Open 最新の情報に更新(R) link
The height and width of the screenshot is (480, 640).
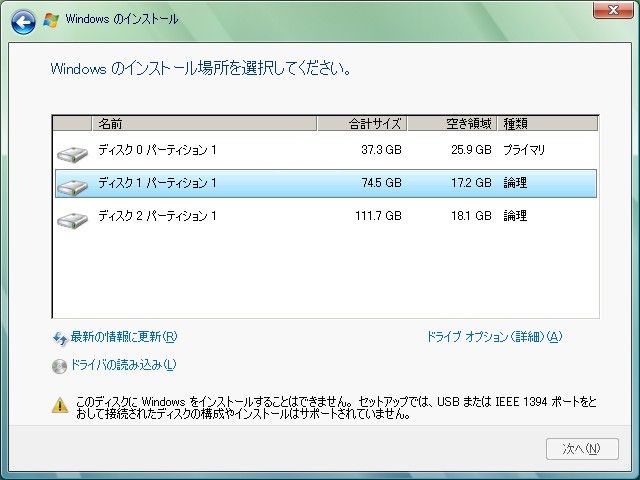tap(123, 337)
